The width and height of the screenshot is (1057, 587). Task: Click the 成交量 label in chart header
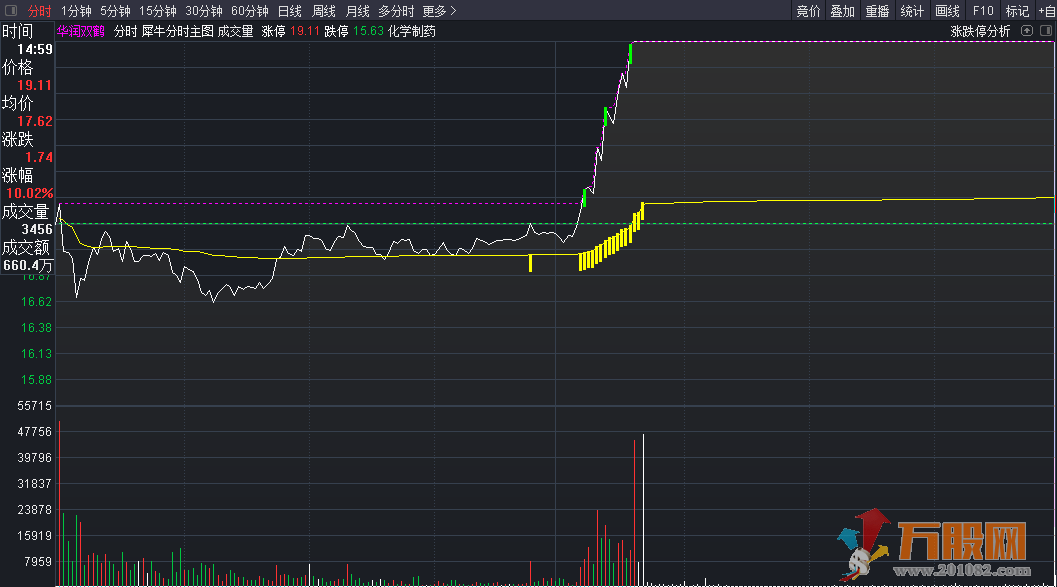(235, 31)
